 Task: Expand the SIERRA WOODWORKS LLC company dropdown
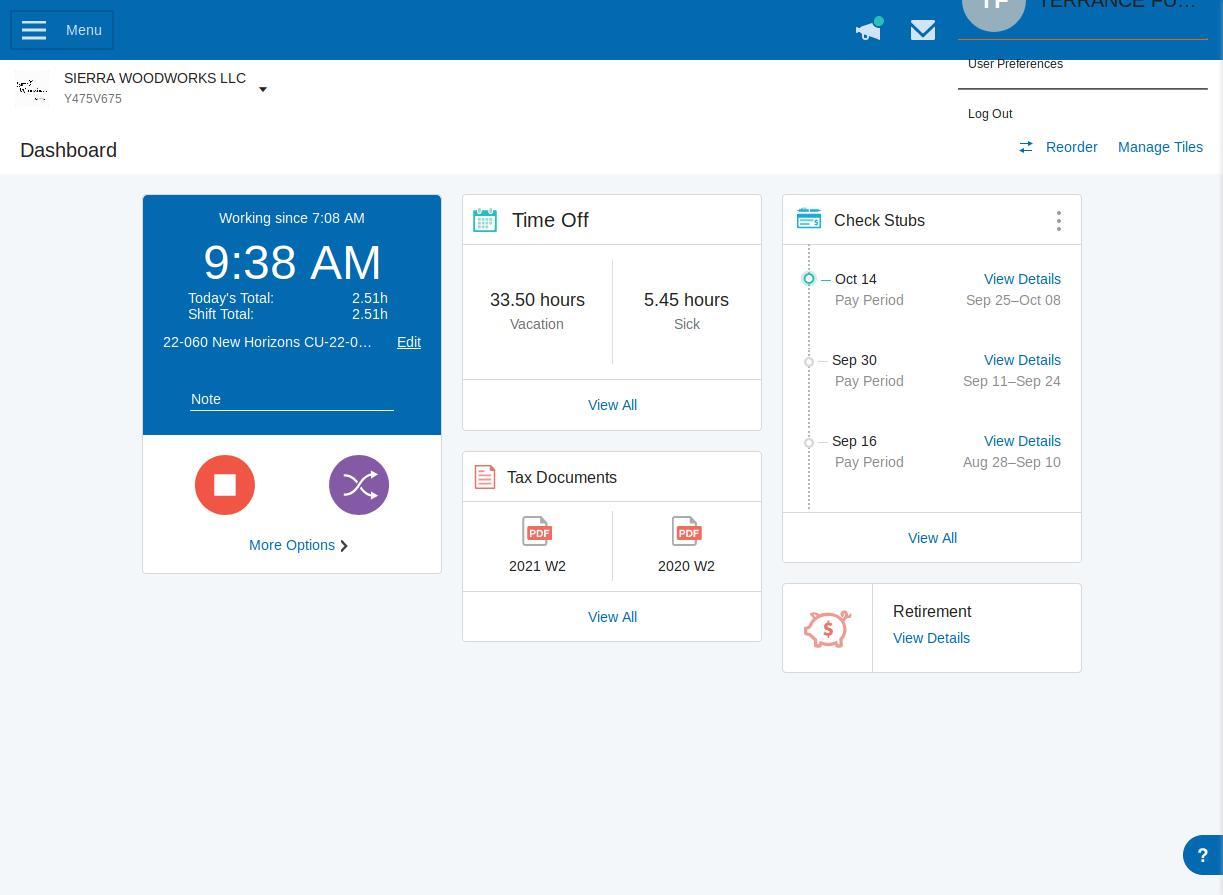coord(262,89)
